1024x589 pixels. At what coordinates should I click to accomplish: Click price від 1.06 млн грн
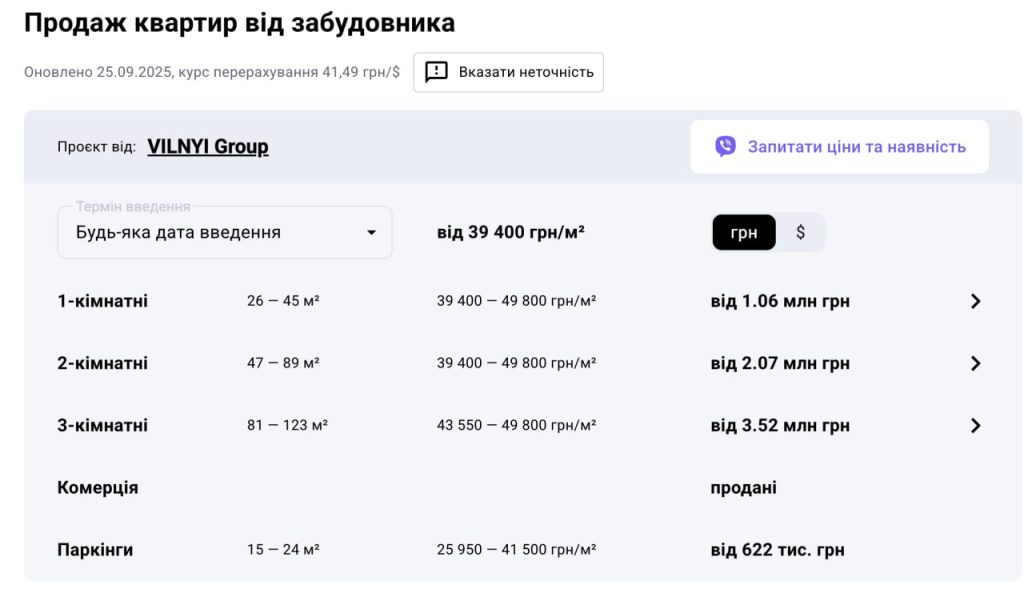[780, 301]
